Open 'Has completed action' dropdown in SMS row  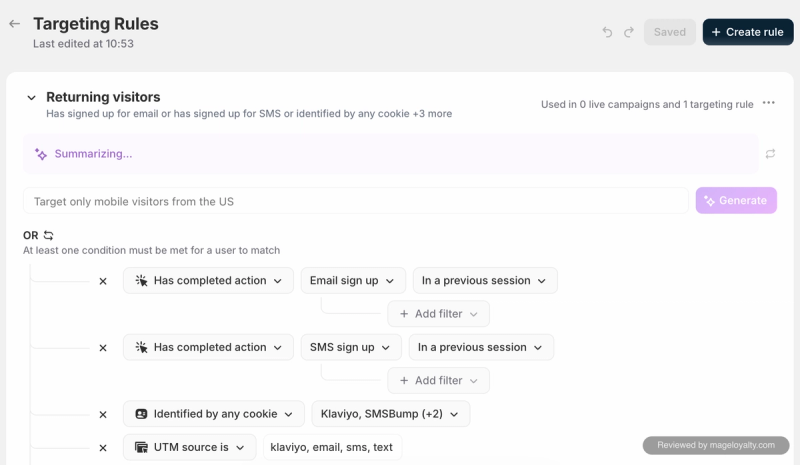point(208,348)
